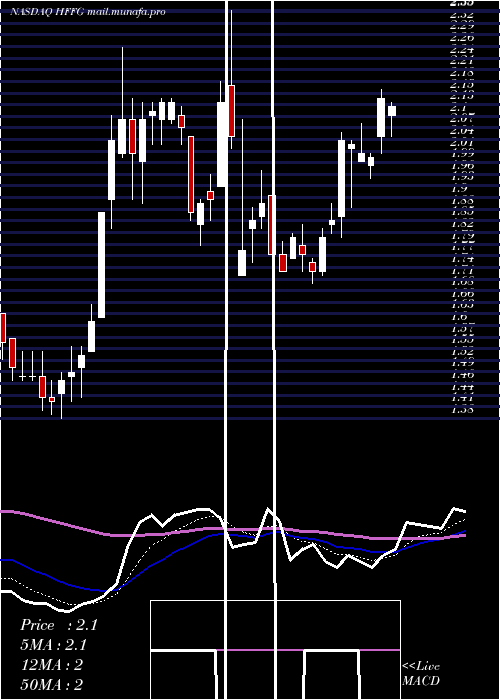The image size is (500, 700).
Task: Select the '12MA : 2' value
Action: click(x=52, y=665)
